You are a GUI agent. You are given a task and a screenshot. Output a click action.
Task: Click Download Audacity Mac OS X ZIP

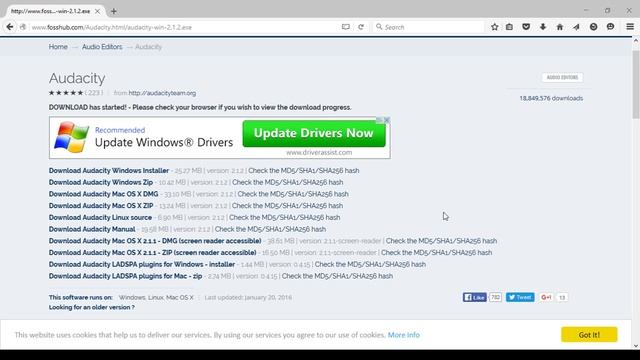(x=101, y=206)
